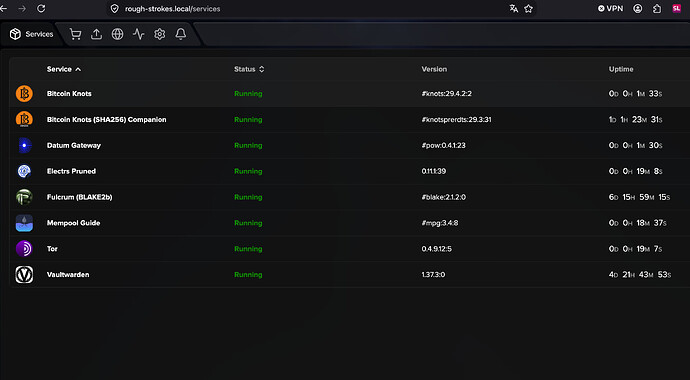Open the sideload upload icon
This screenshot has height=380, width=690.
[x=96, y=34]
